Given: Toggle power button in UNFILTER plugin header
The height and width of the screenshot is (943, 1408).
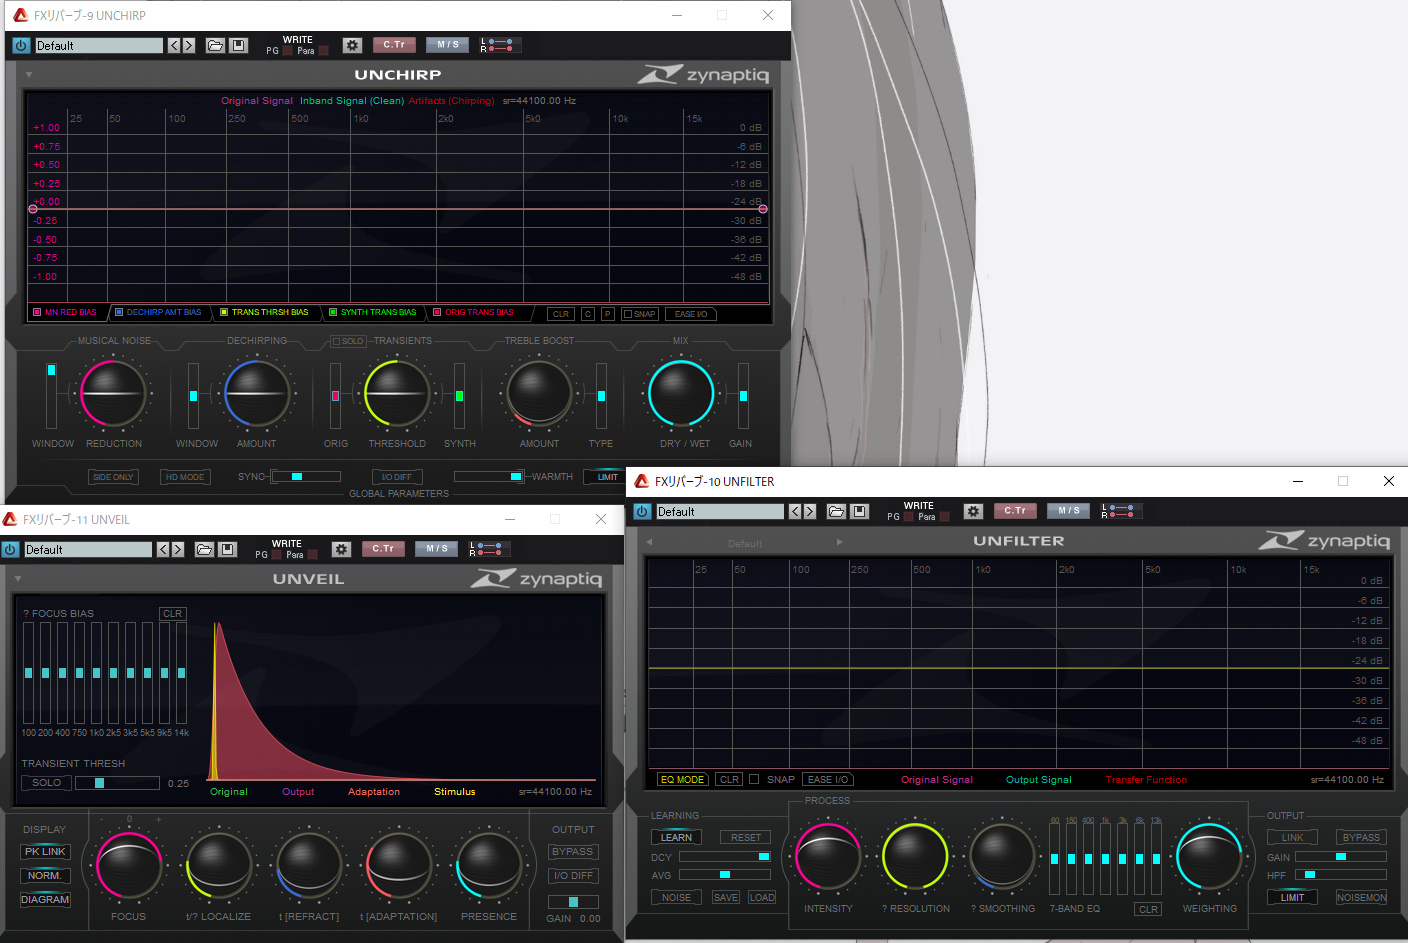Looking at the screenshot, I should point(642,511).
